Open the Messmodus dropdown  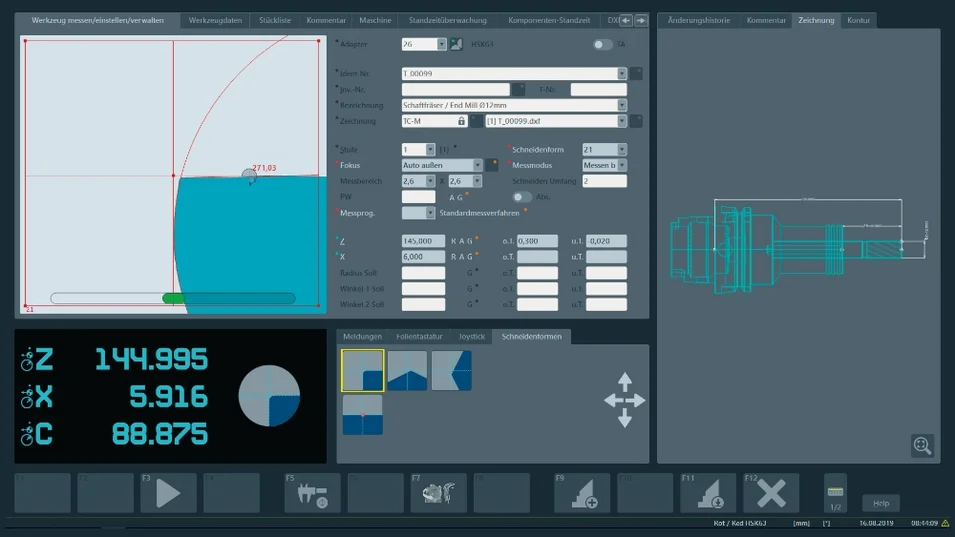[x=621, y=165]
